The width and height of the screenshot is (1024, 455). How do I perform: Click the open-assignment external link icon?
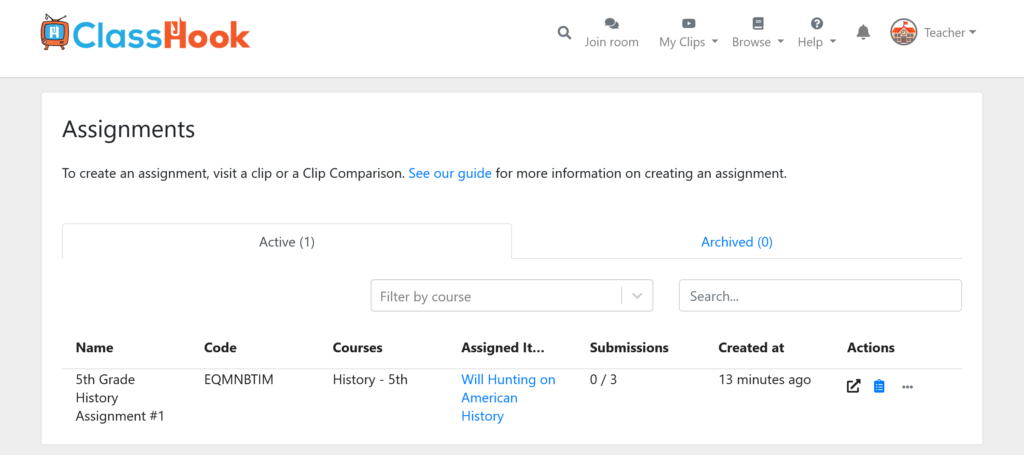coord(854,386)
